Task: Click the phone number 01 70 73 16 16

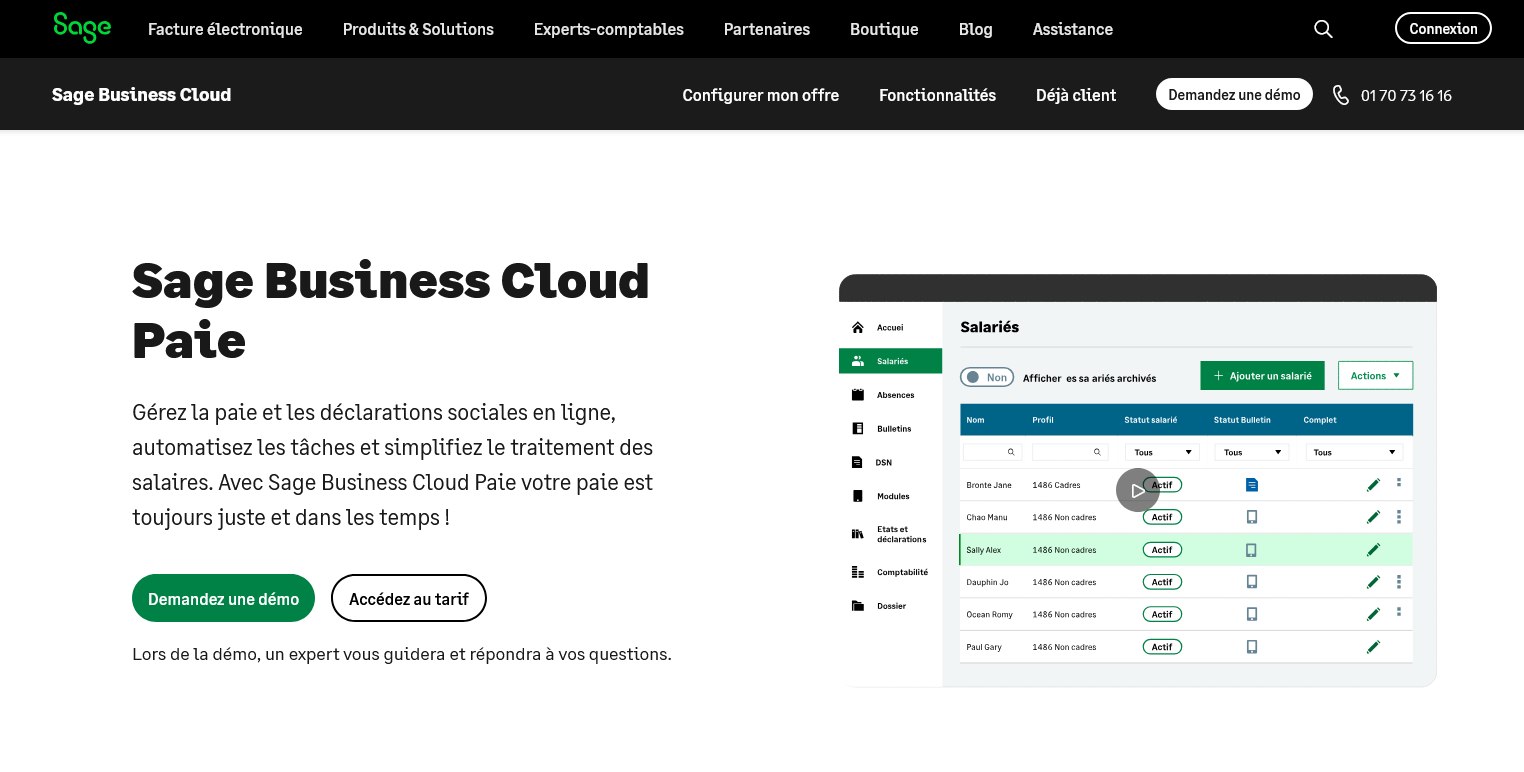Action: click(1406, 95)
